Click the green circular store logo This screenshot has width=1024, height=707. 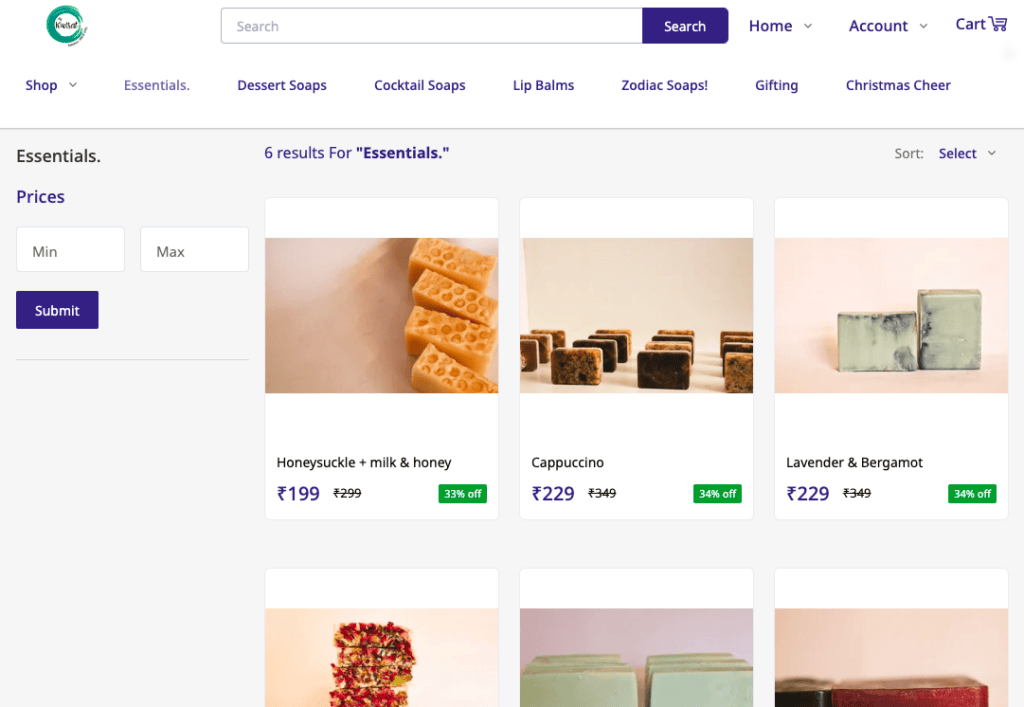67,25
